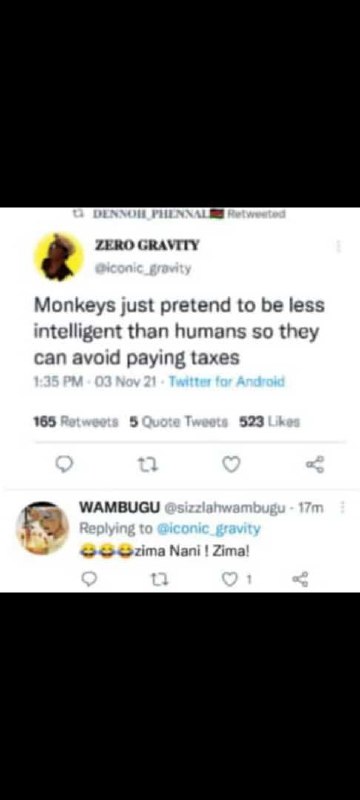The image size is (360, 800).
Task: Retweet WAMBUGU's reply
Action: click(x=158, y=579)
